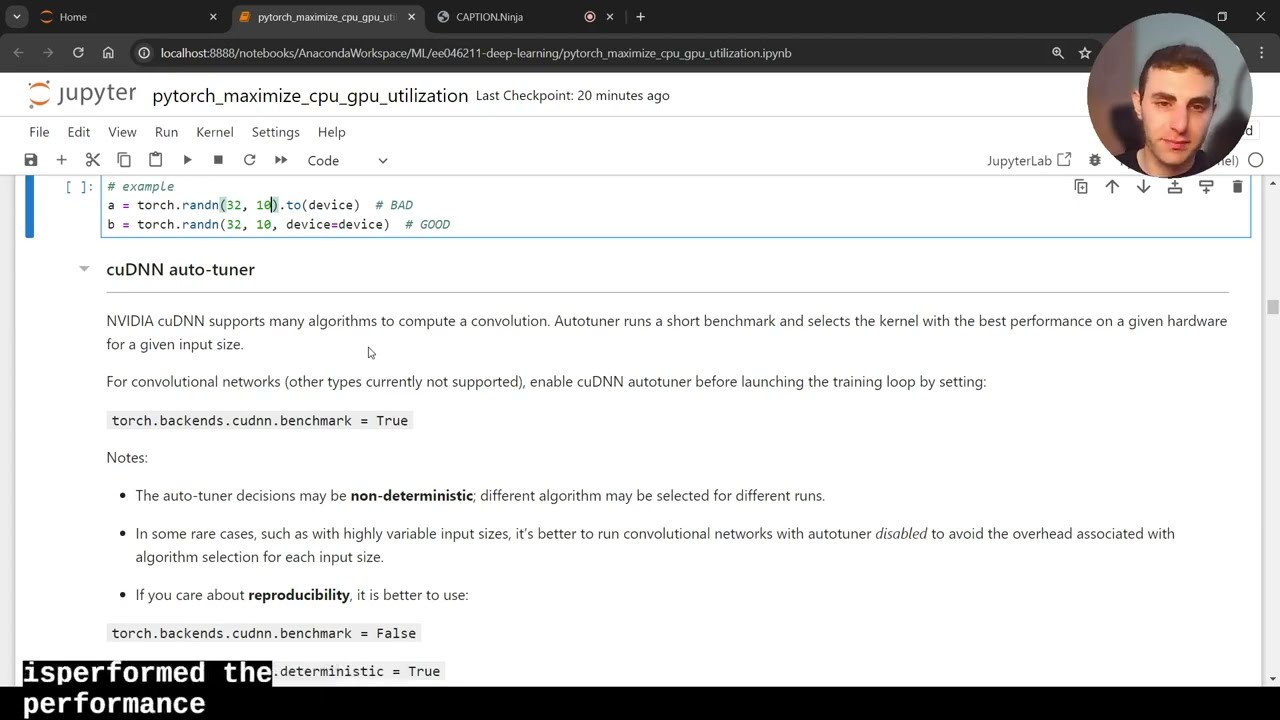Reload the page in the browser
This screenshot has height=720, width=1280.
point(78,53)
